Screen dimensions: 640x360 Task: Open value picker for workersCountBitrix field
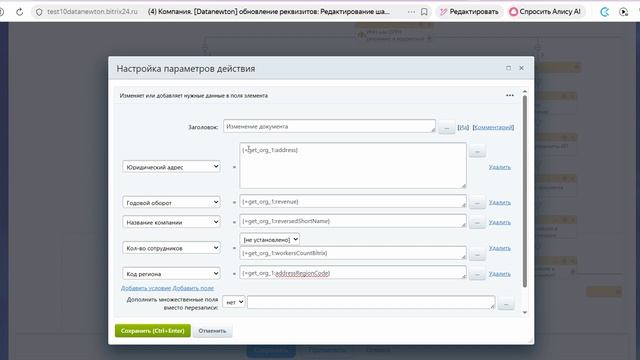(477, 255)
